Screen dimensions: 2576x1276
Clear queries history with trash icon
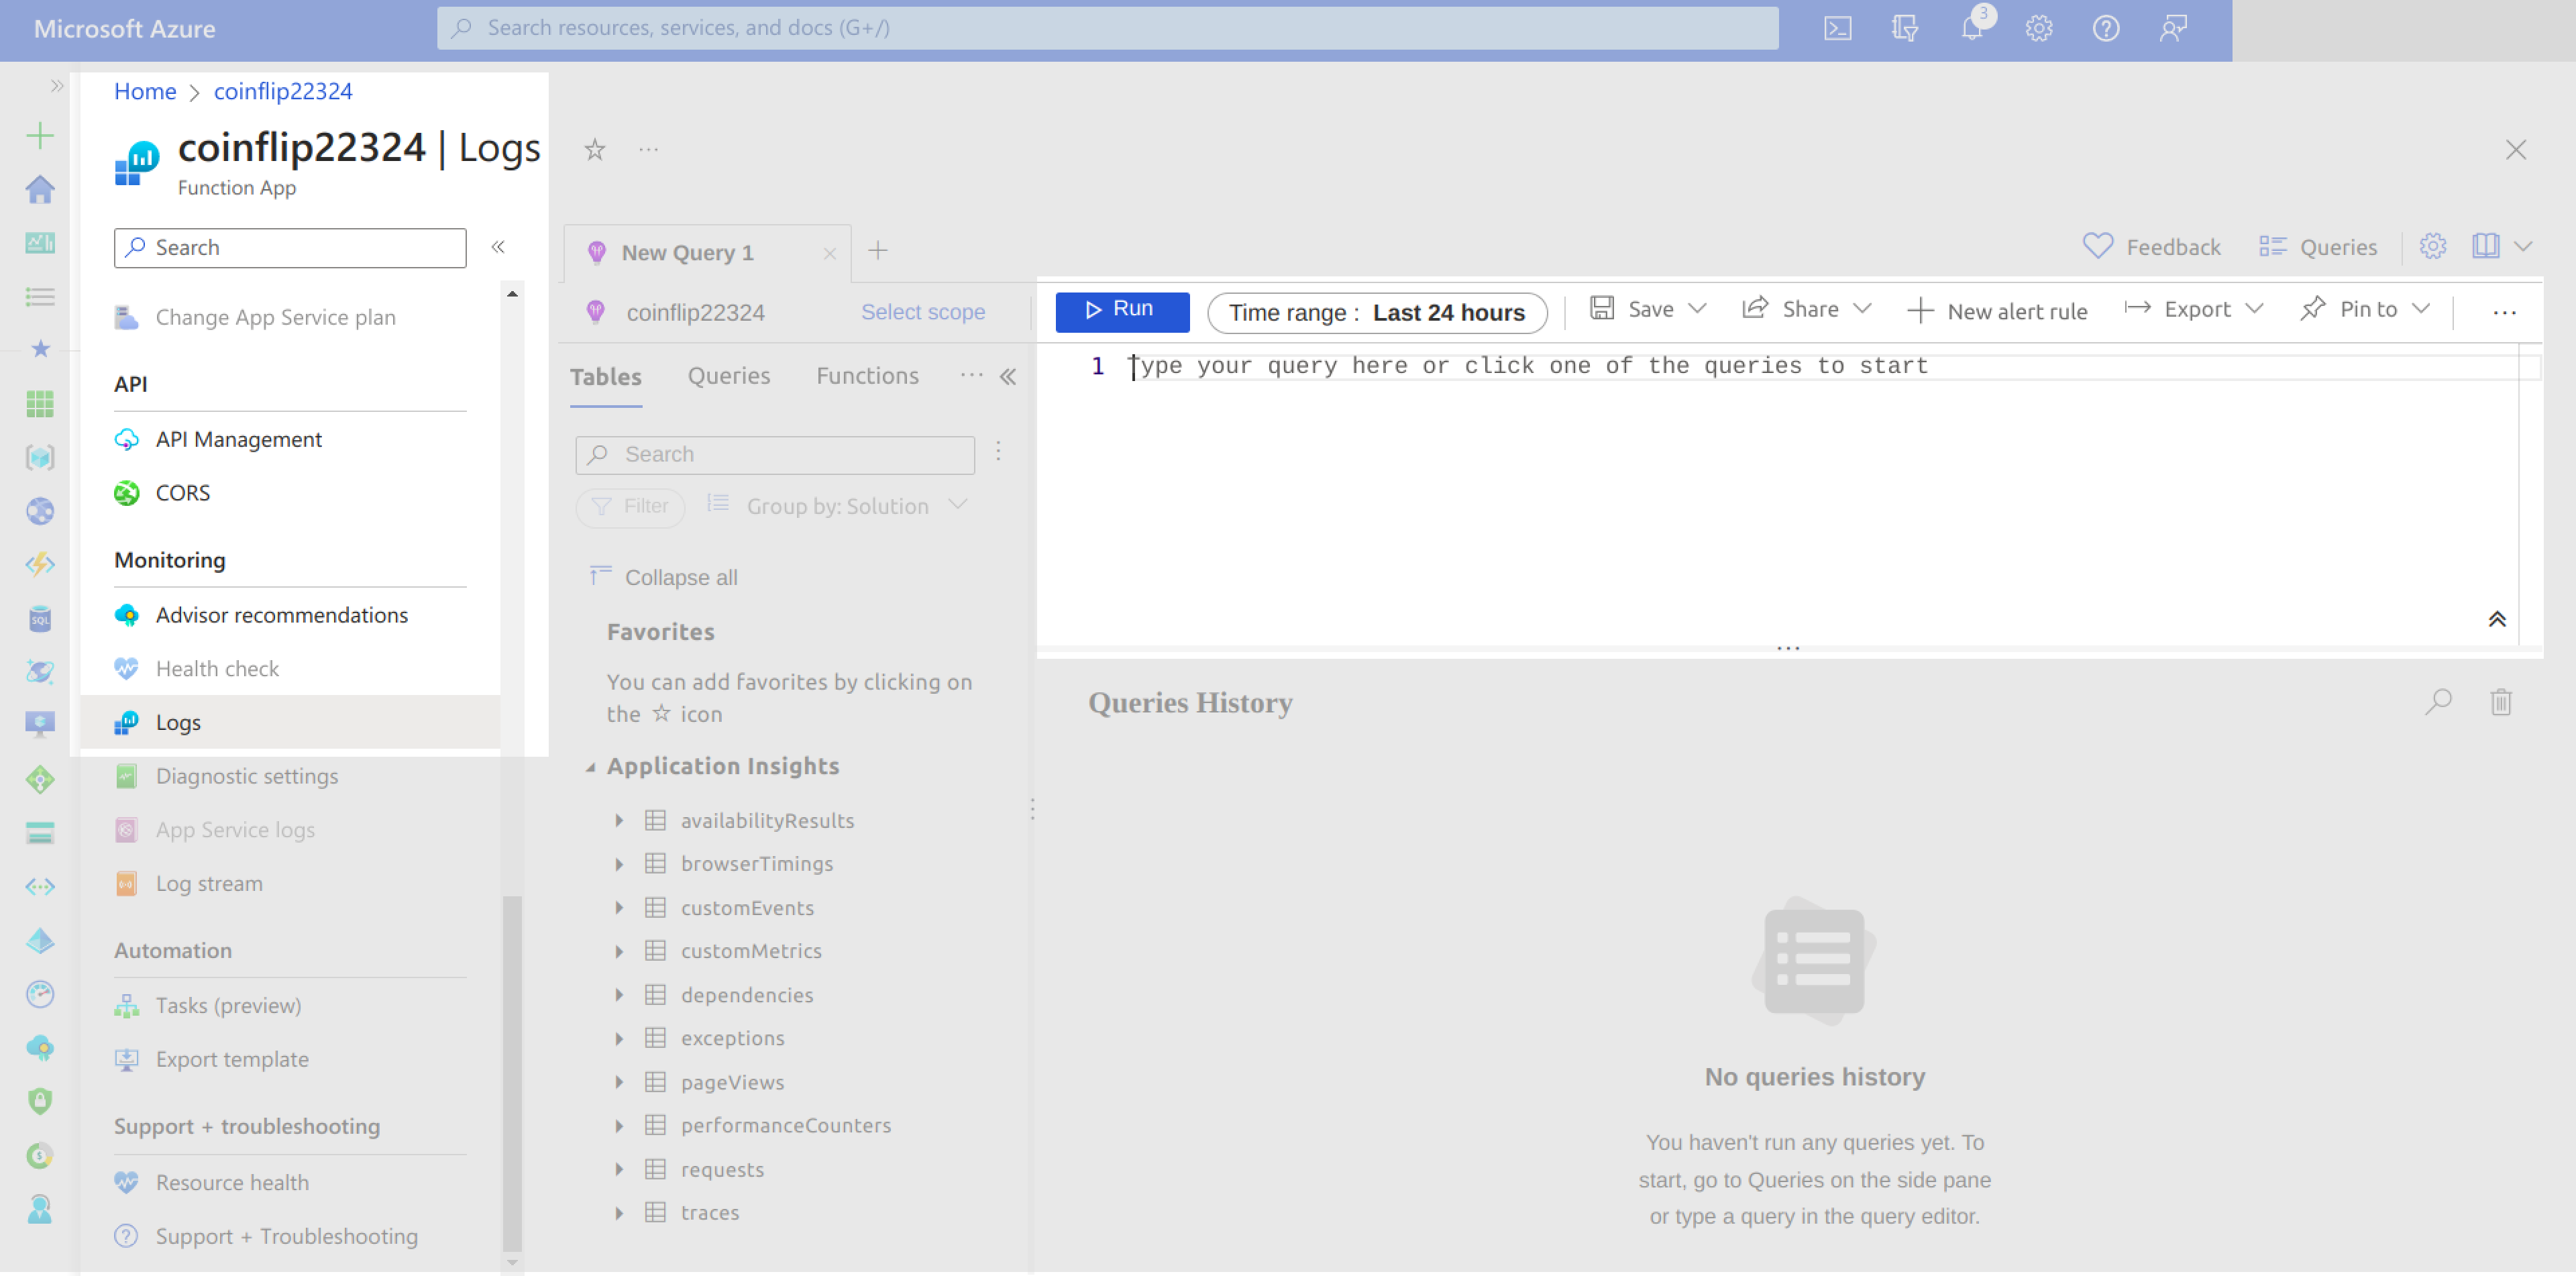2500,702
